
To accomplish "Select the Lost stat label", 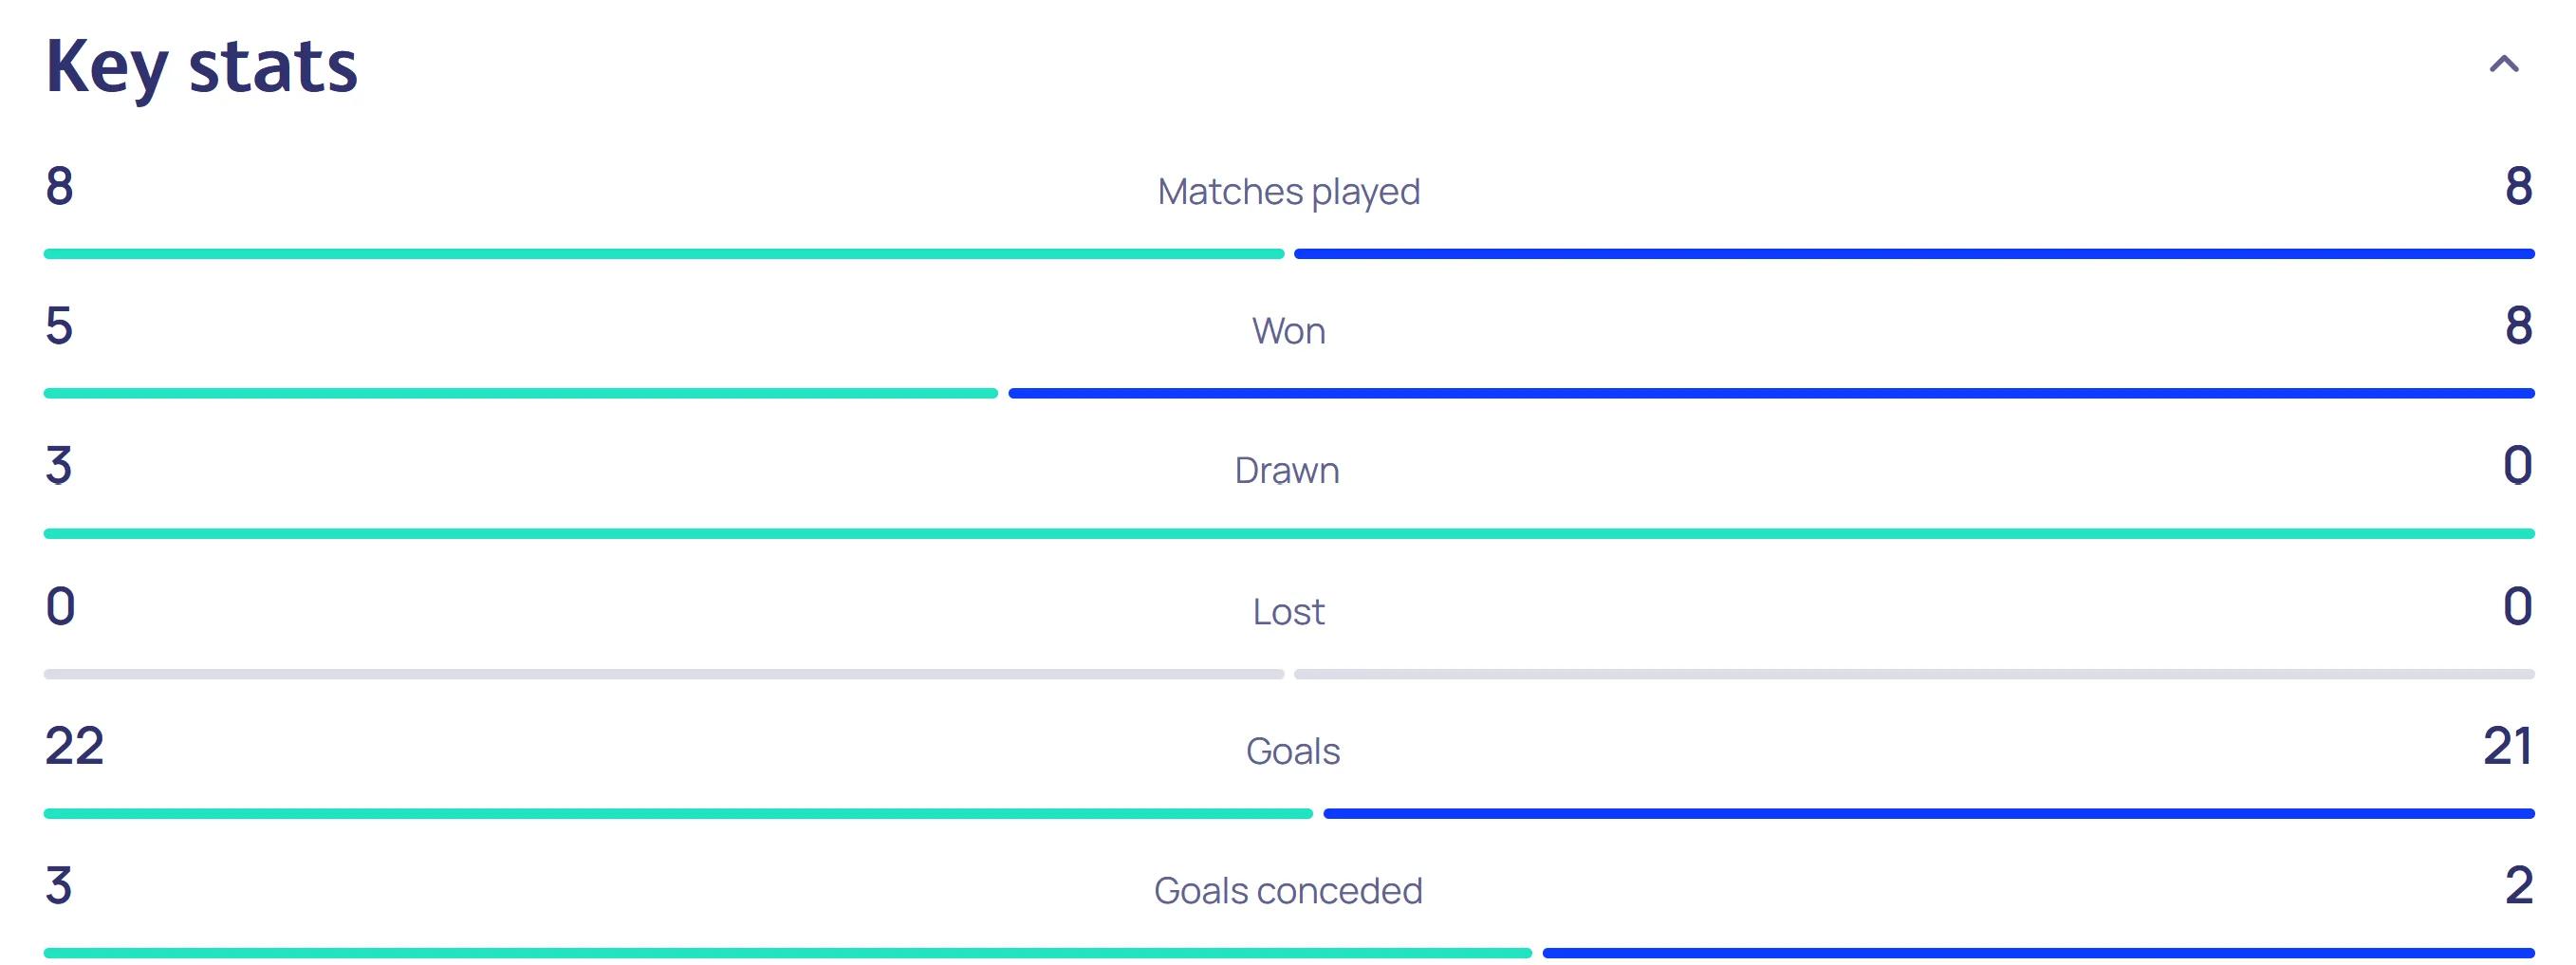I will (1288, 611).
